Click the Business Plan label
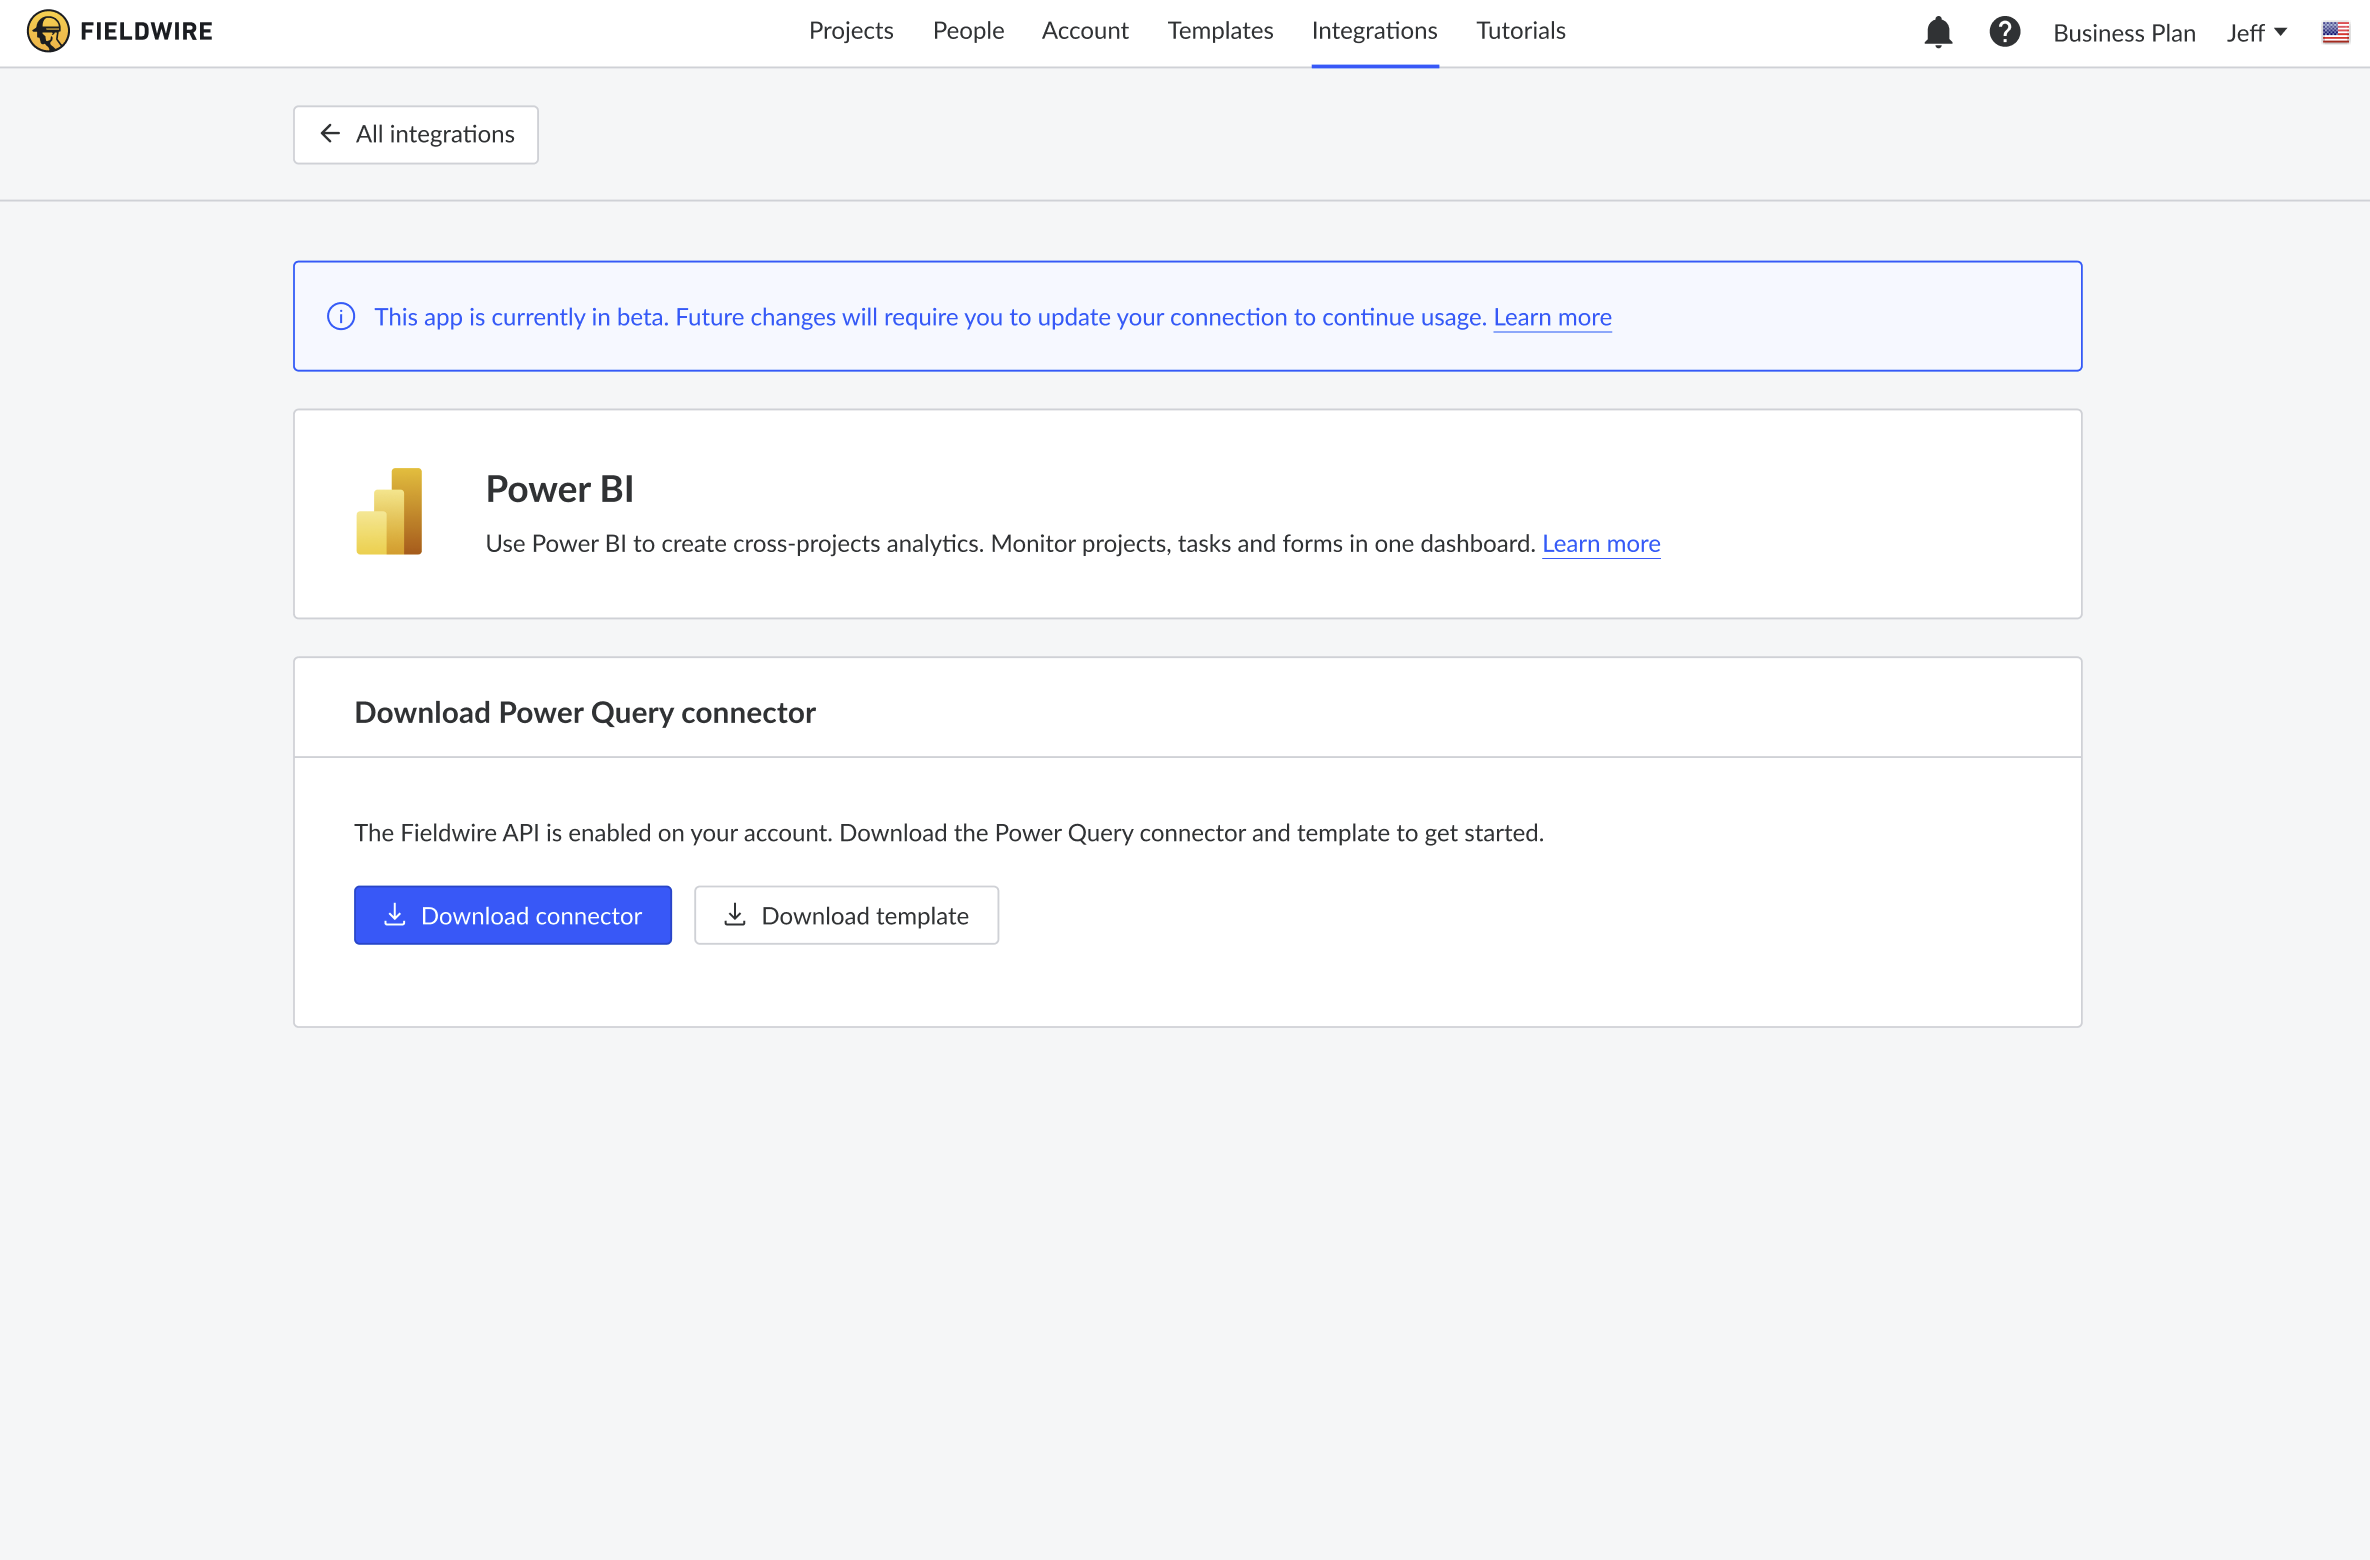The width and height of the screenshot is (2370, 1560). [x=2124, y=33]
